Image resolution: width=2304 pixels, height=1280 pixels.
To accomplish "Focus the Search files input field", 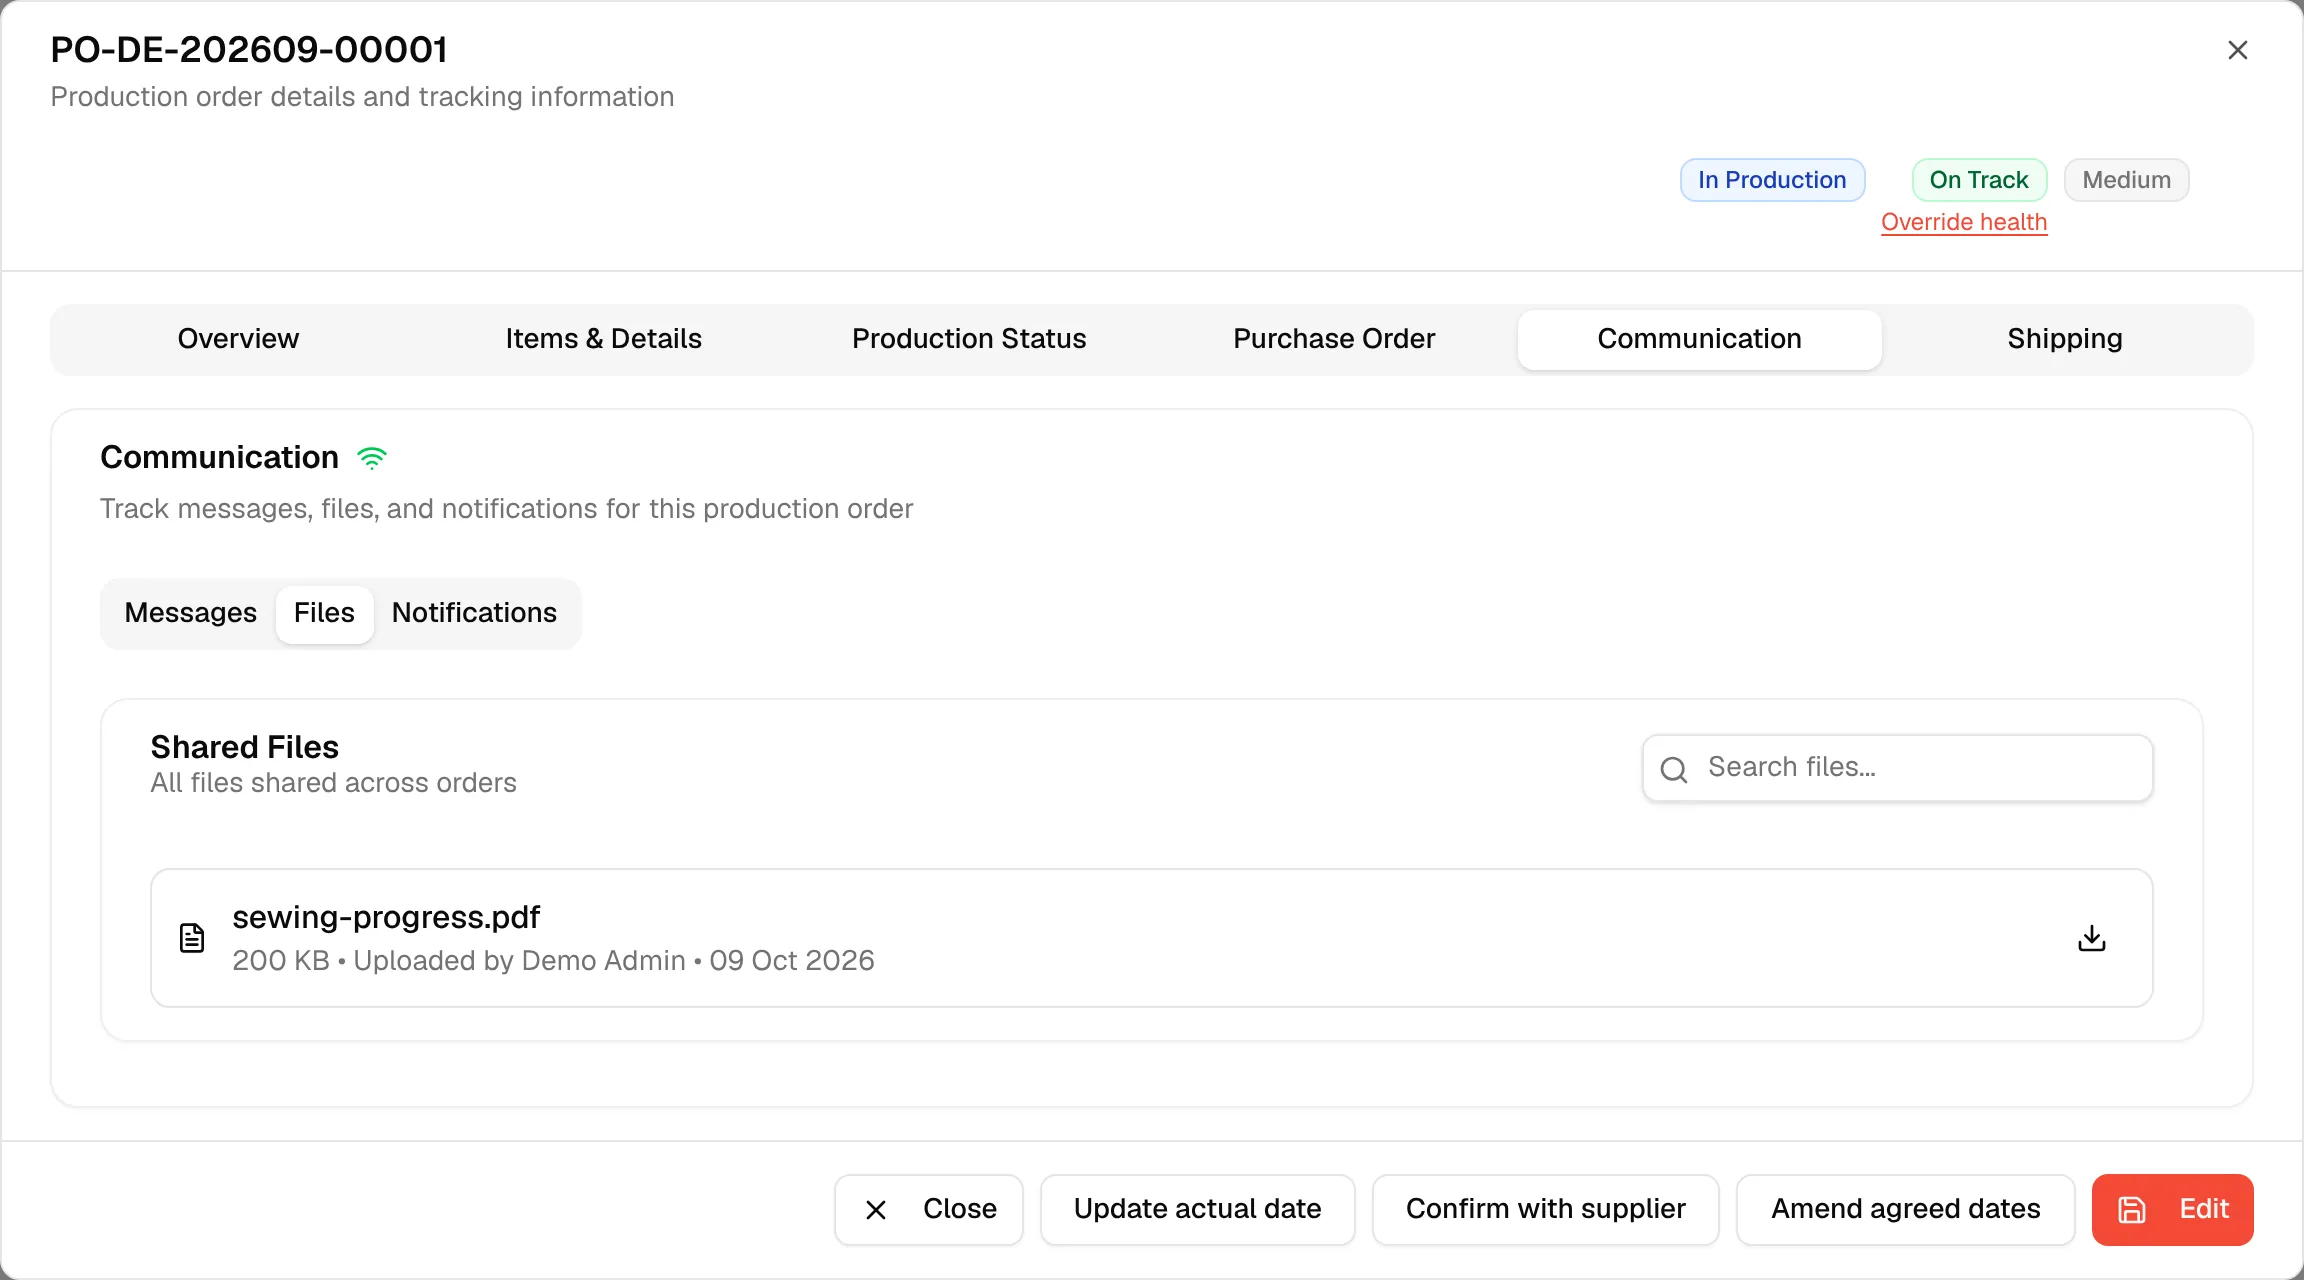I will pos(1897,768).
